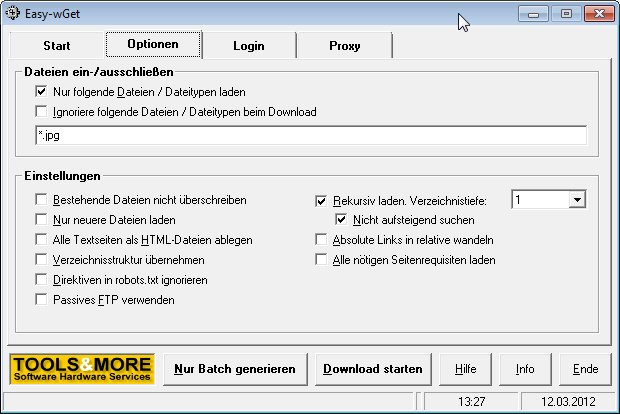Uncheck 'Nur folgende Dateien / Dateitypen laden'
620x414 pixels.
tap(41, 92)
